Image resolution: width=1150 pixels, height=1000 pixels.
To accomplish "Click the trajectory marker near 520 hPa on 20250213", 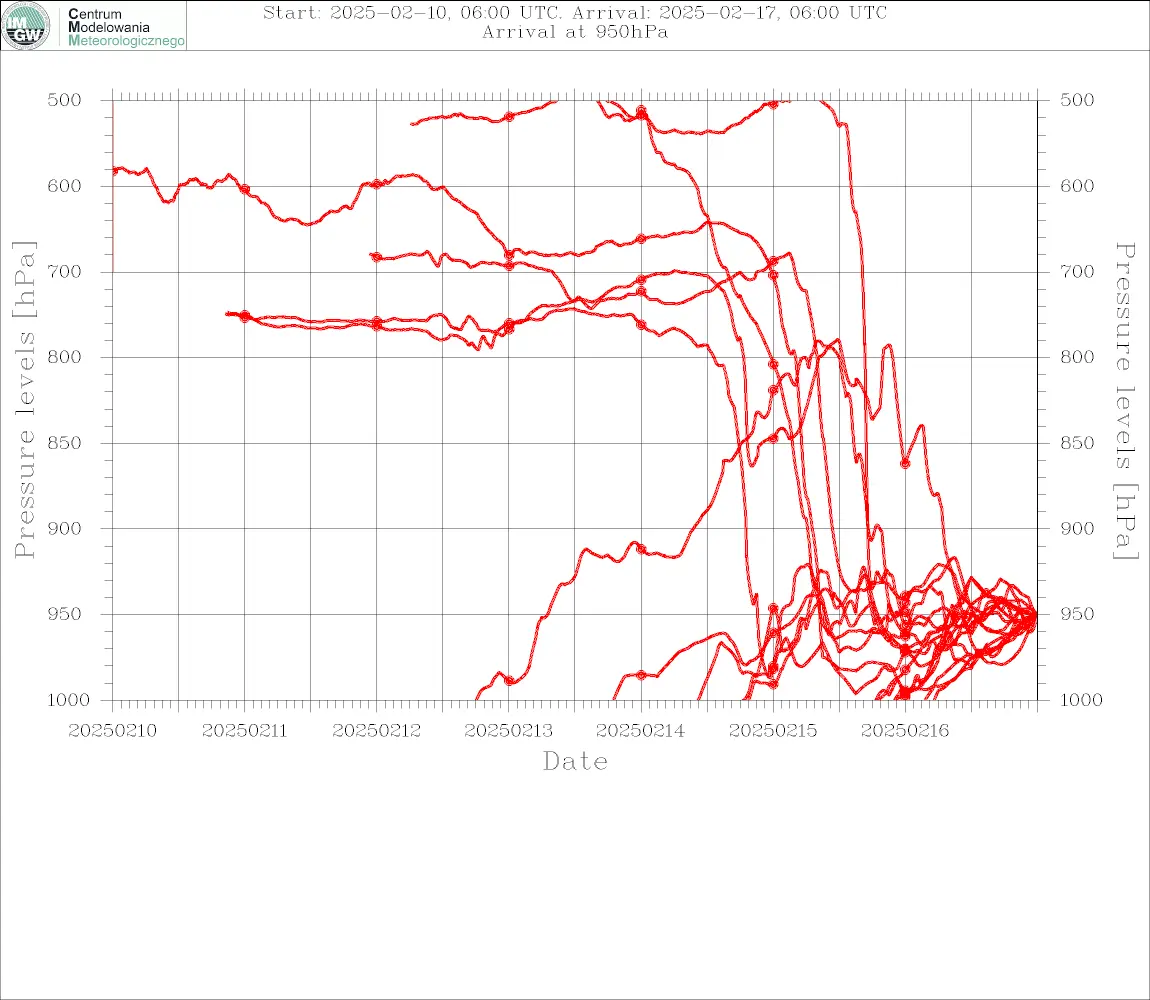I will [509, 117].
